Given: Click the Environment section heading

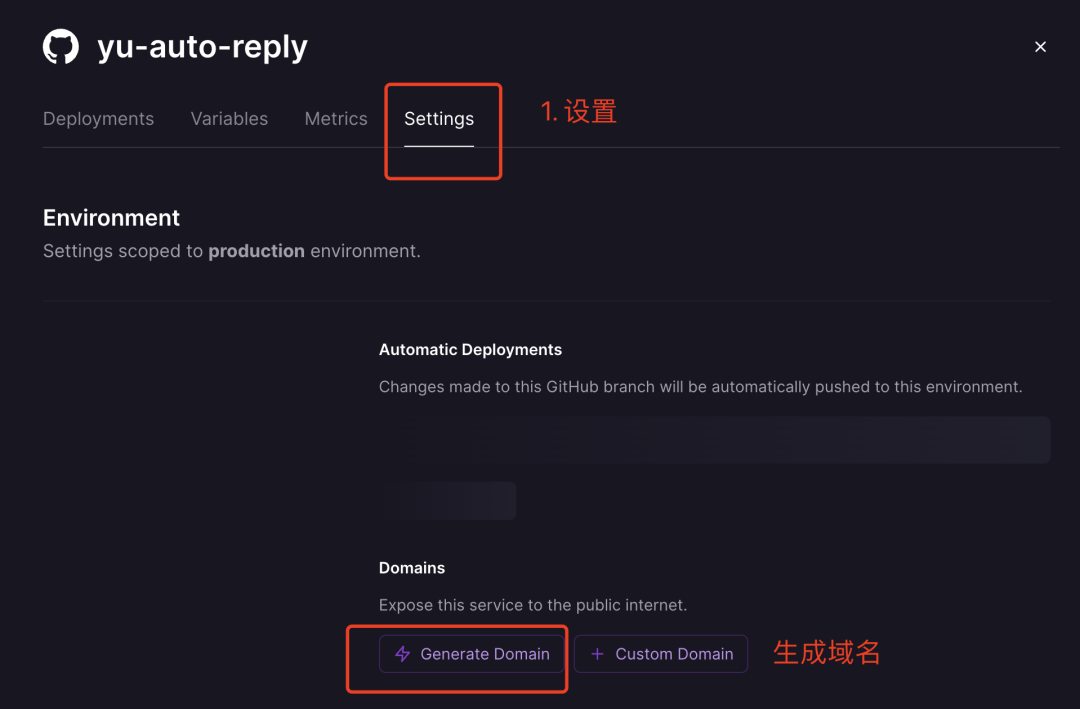Looking at the screenshot, I should [111, 218].
